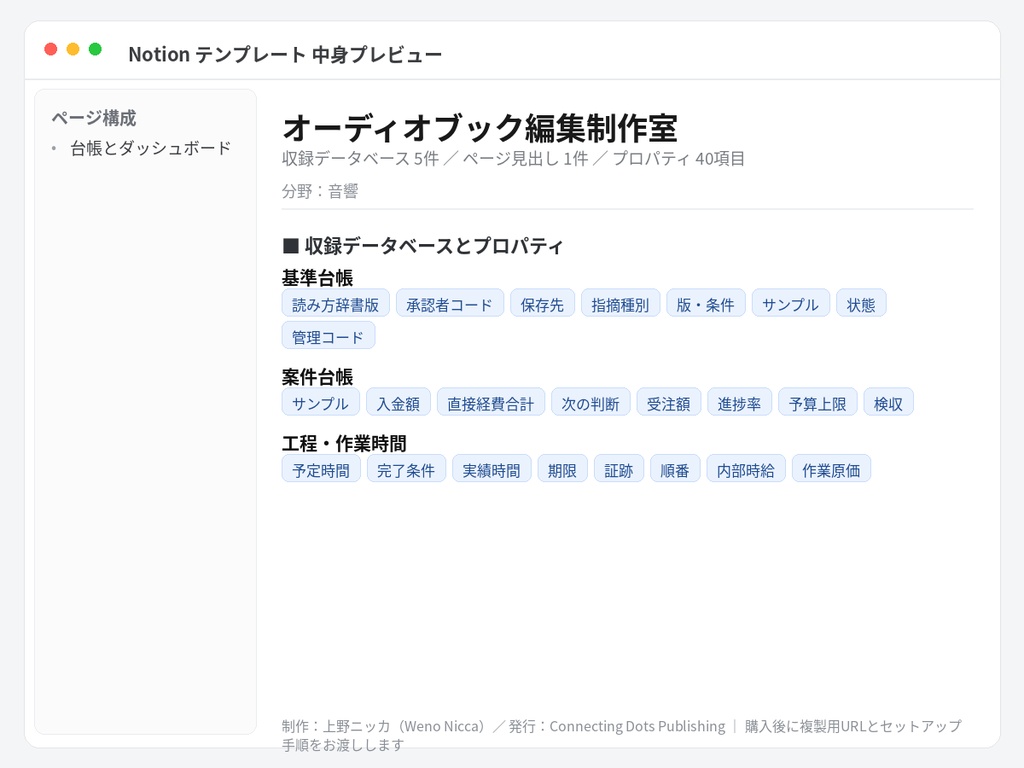Screen dimensions: 1024x768
Task: Click the オーディオブック編集制作室 title
Action: coord(480,127)
